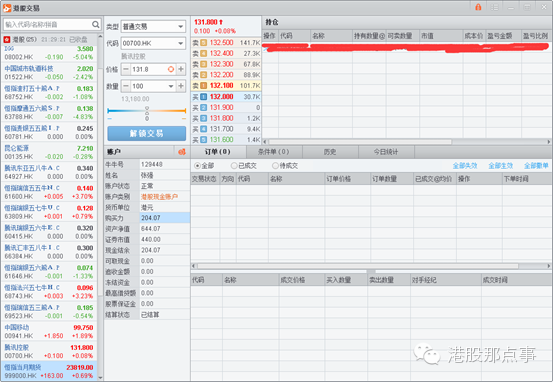Open the 数量 quantity dropdown arrow
The image size is (553, 382).
(x=171, y=86)
